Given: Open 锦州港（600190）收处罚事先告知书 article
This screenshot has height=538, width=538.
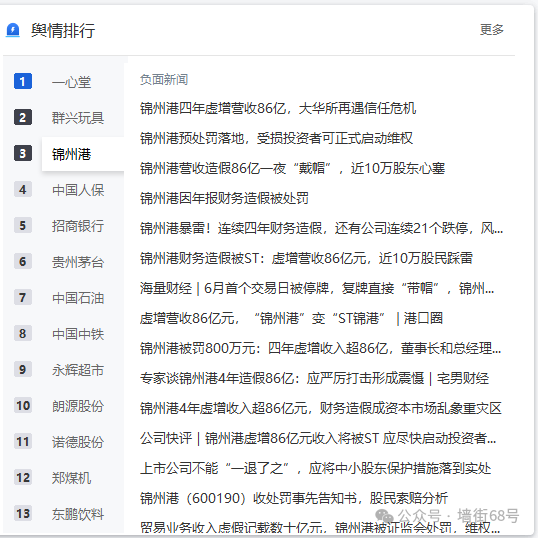Looking at the screenshot, I should pyautogui.click(x=294, y=498).
